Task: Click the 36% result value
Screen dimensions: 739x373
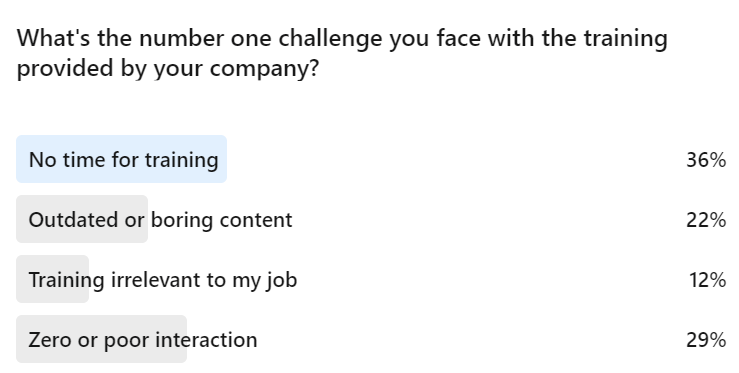Action: pyautogui.click(x=706, y=160)
